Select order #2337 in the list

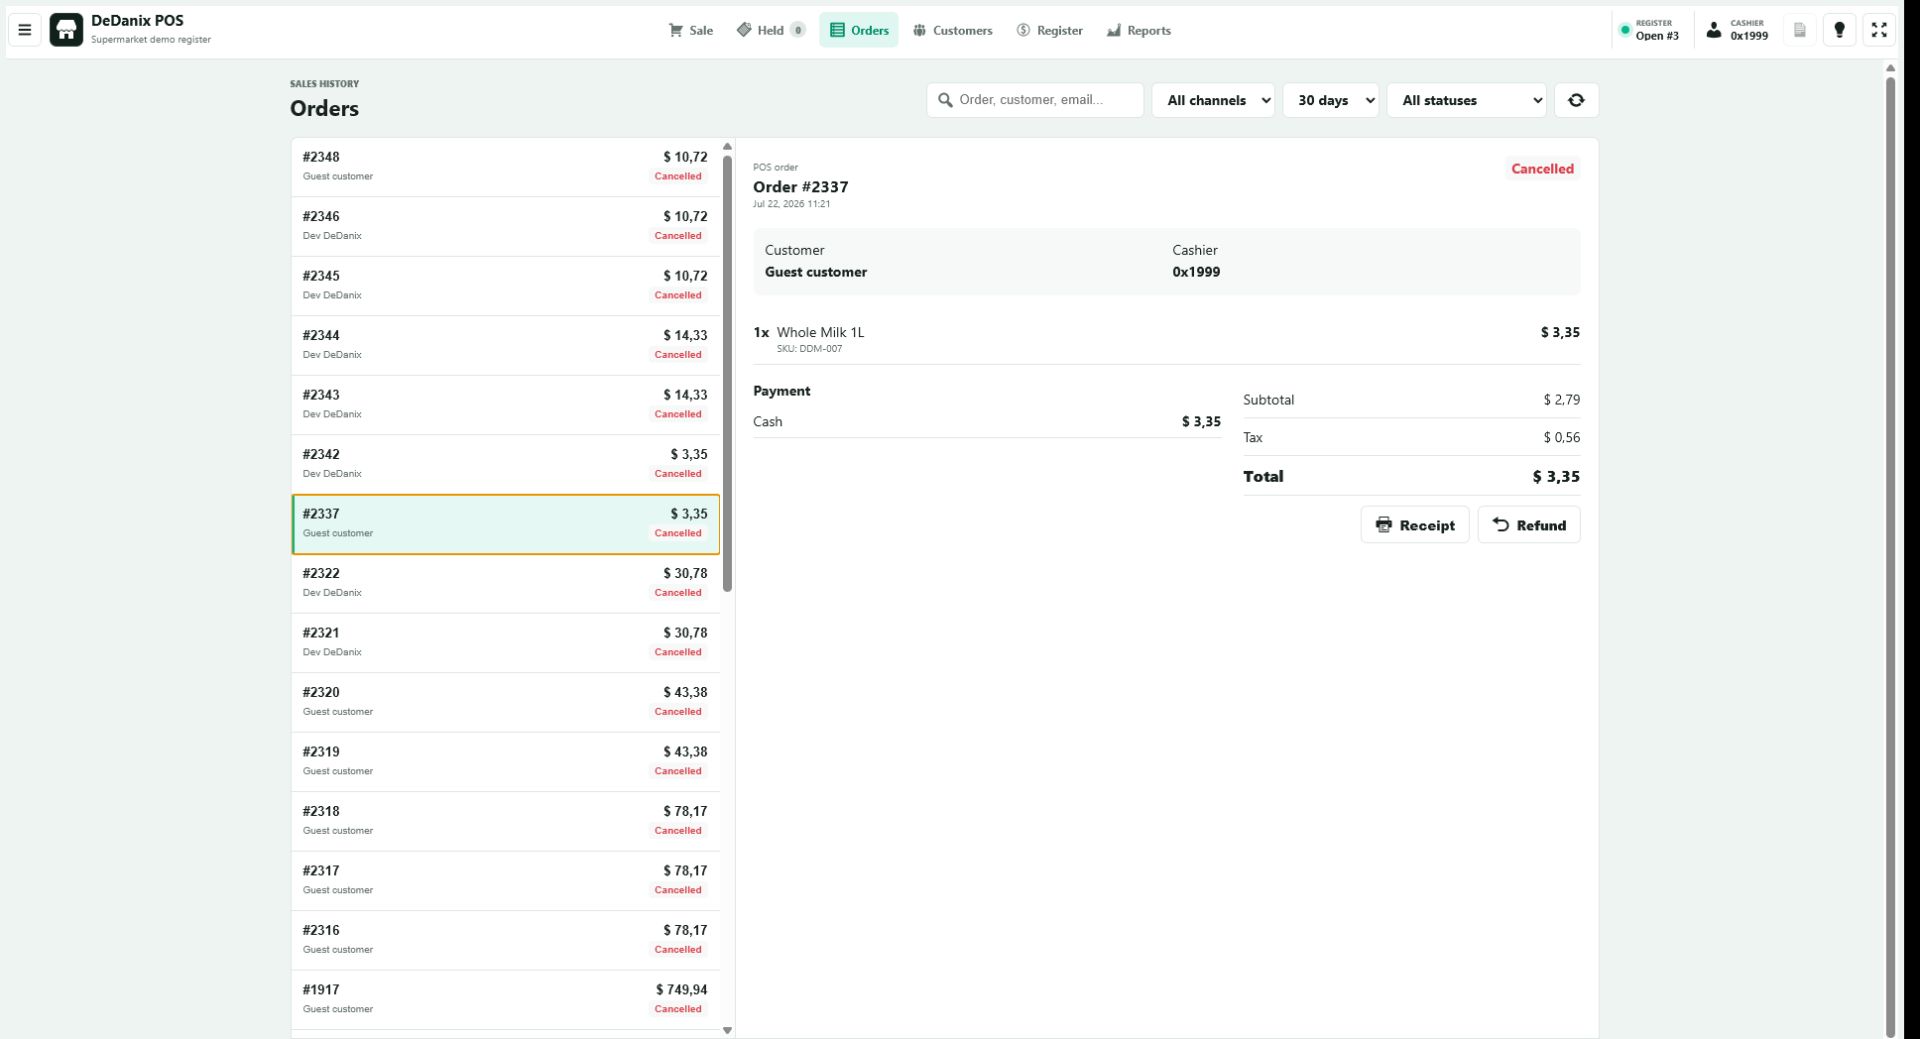click(x=505, y=524)
